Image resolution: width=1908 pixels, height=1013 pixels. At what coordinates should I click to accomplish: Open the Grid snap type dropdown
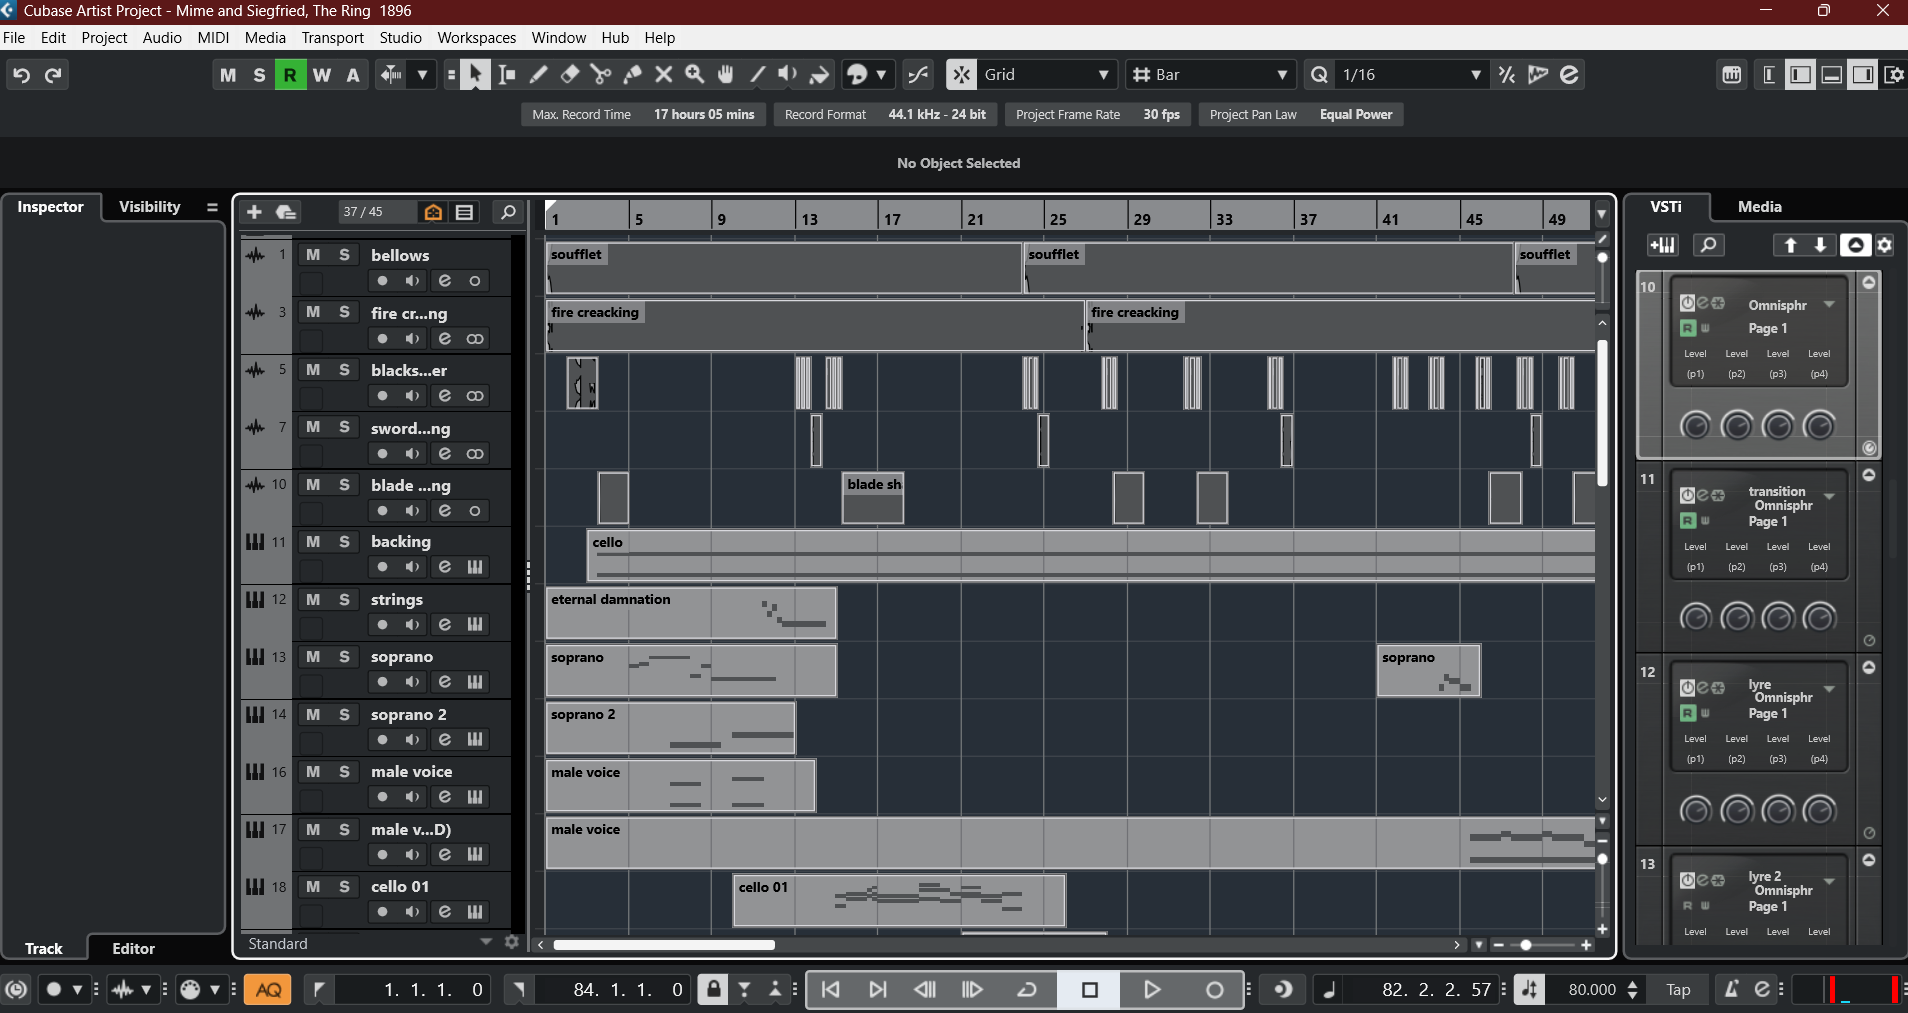click(x=1047, y=75)
